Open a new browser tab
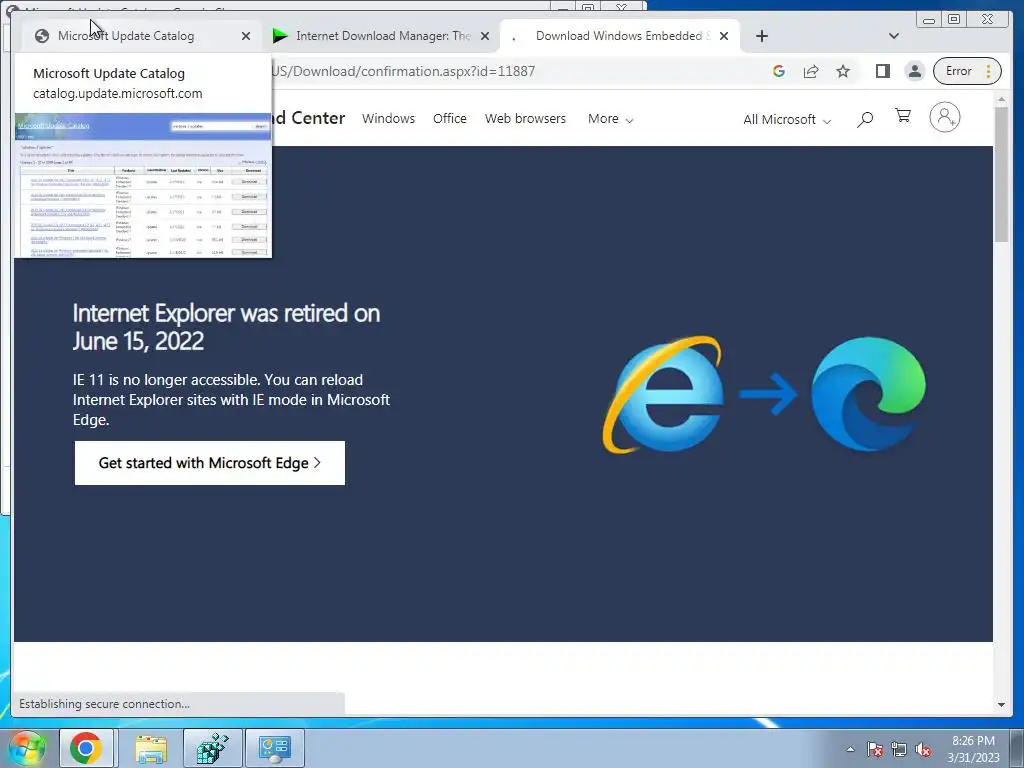 [761, 36]
